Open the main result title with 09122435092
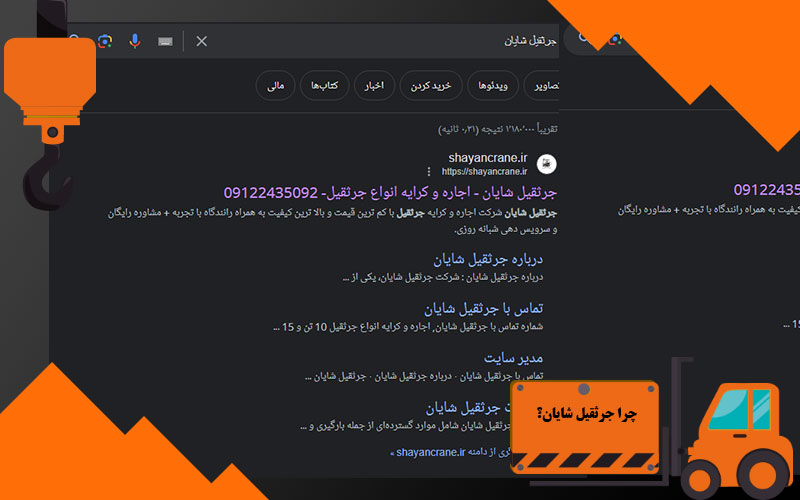This screenshot has width=800, height=500. tap(390, 193)
